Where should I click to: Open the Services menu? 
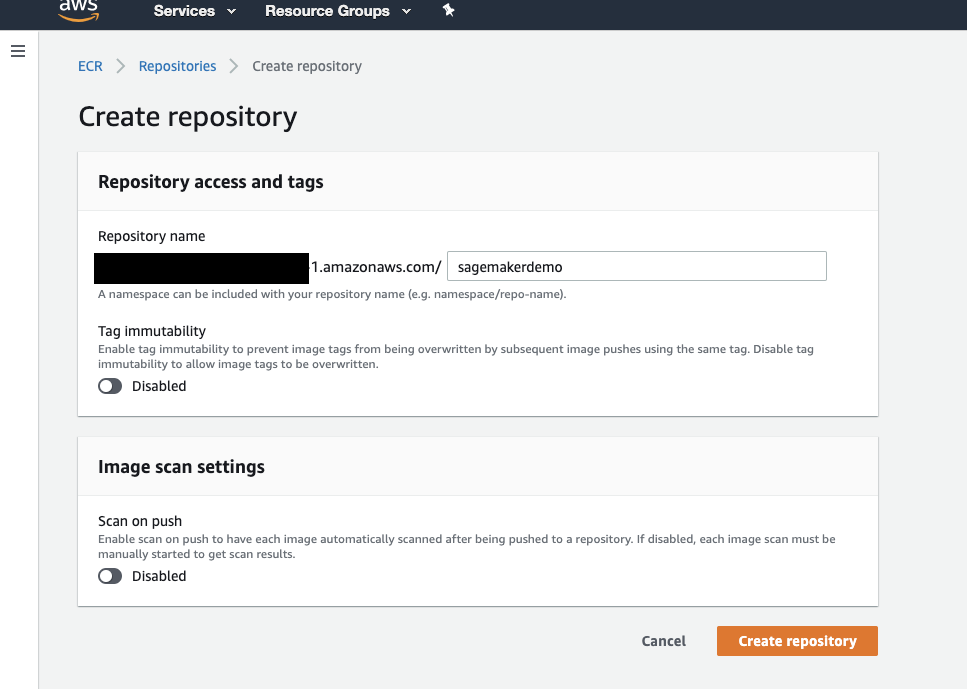[x=184, y=11]
